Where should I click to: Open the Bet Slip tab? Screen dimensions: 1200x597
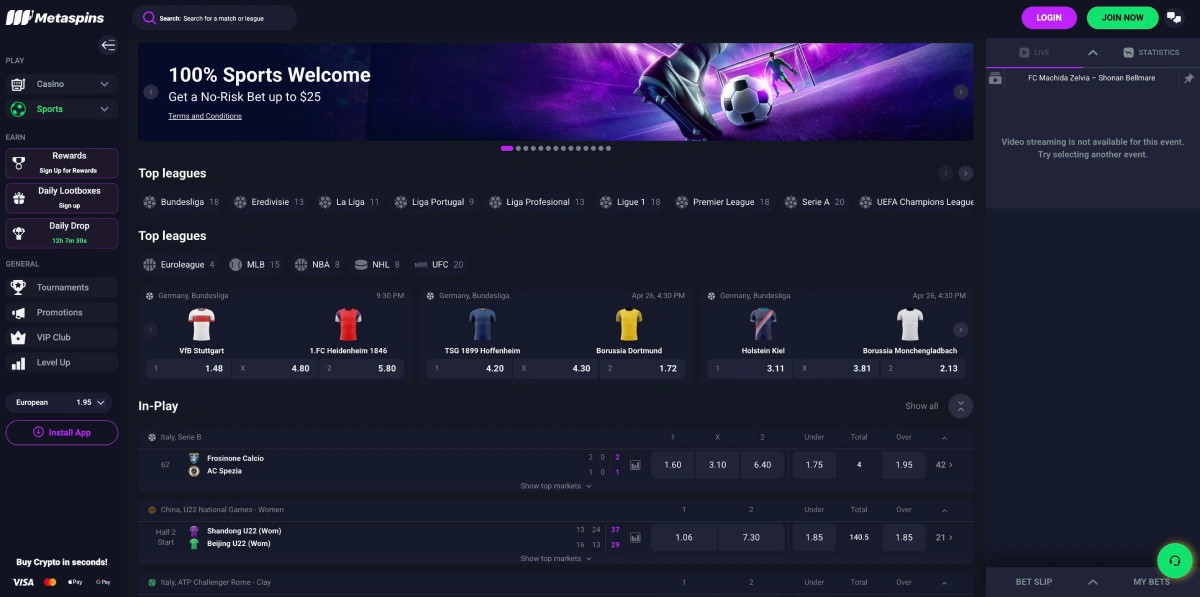pyautogui.click(x=1035, y=582)
